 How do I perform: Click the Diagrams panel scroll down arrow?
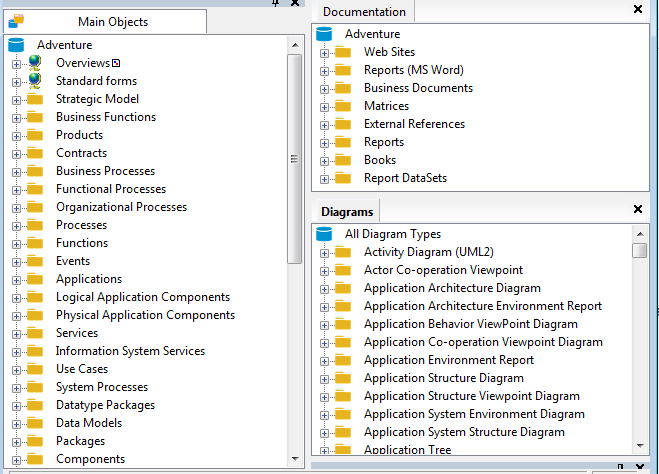pyautogui.click(x=640, y=447)
